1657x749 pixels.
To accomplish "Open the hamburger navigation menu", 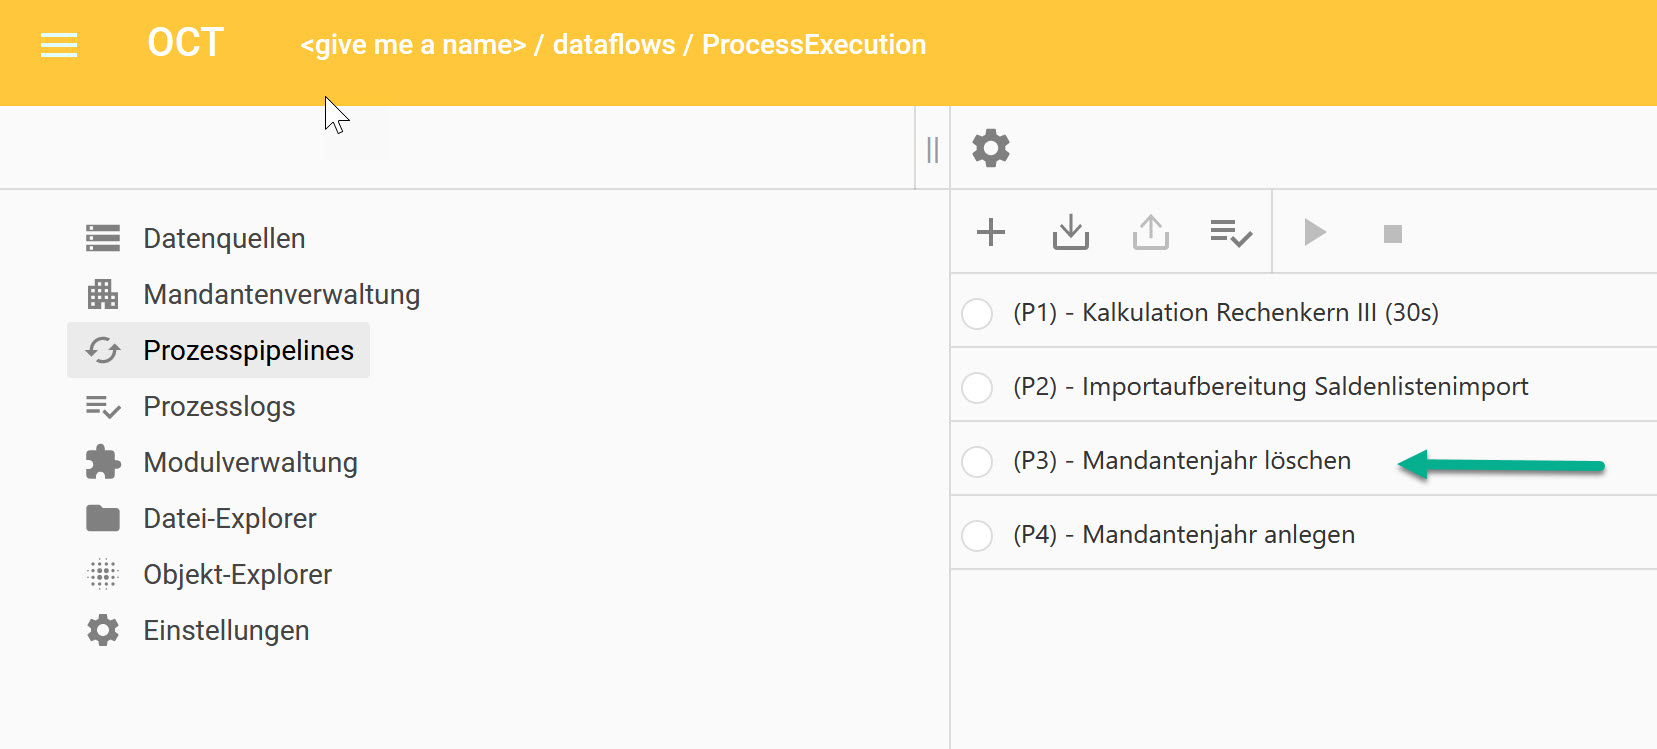I will (59, 45).
